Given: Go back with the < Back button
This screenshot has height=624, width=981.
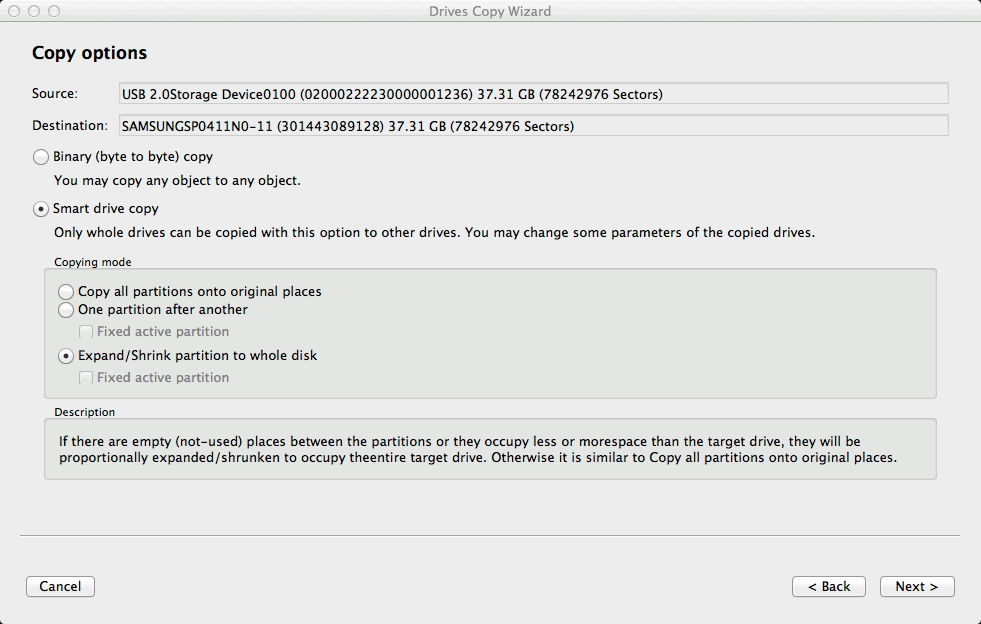Looking at the screenshot, I should 828,587.
